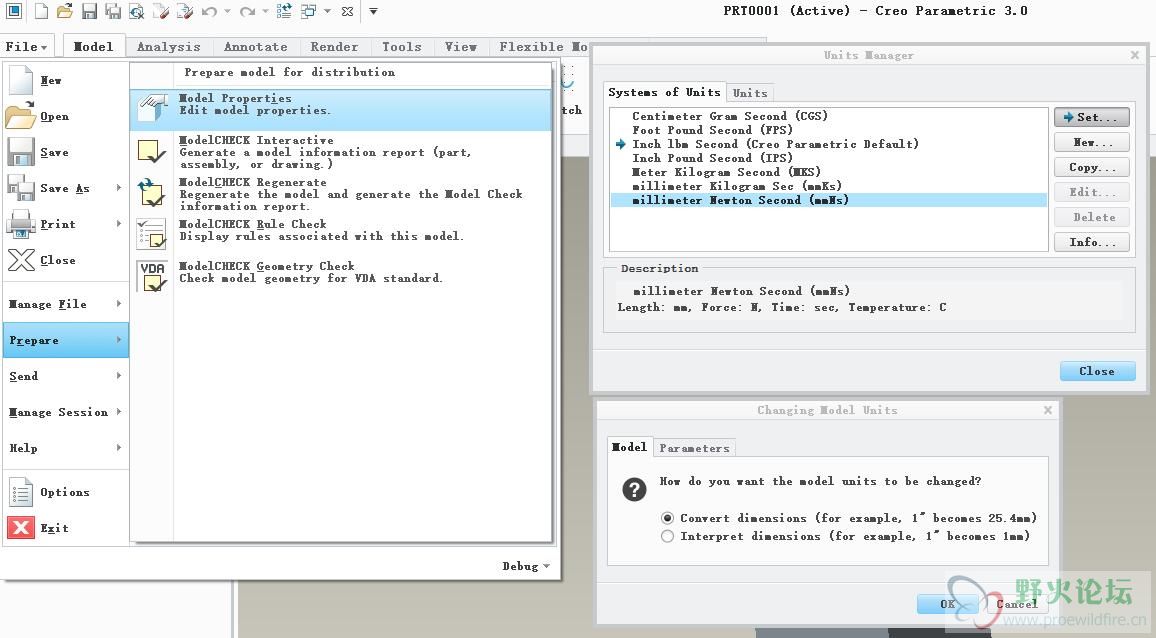The image size is (1156, 638).
Task: Click the ModelCHECK Interactive icon
Action: [x=152, y=151]
